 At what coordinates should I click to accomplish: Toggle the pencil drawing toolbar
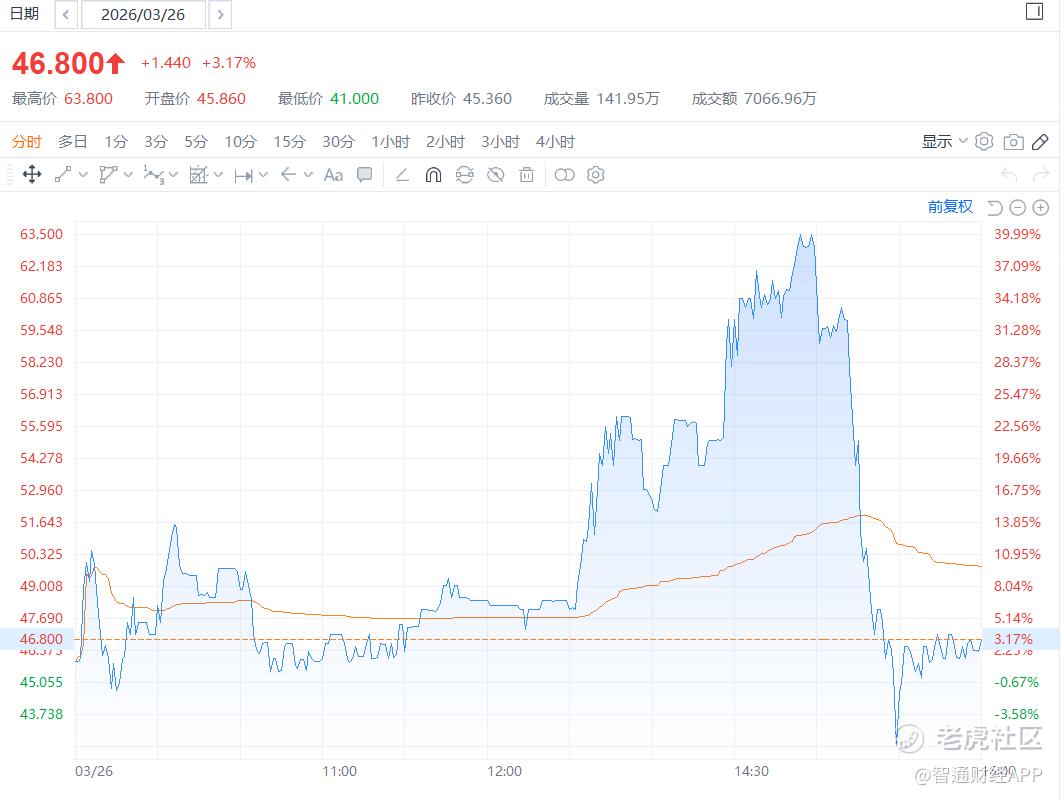pos(1040,142)
